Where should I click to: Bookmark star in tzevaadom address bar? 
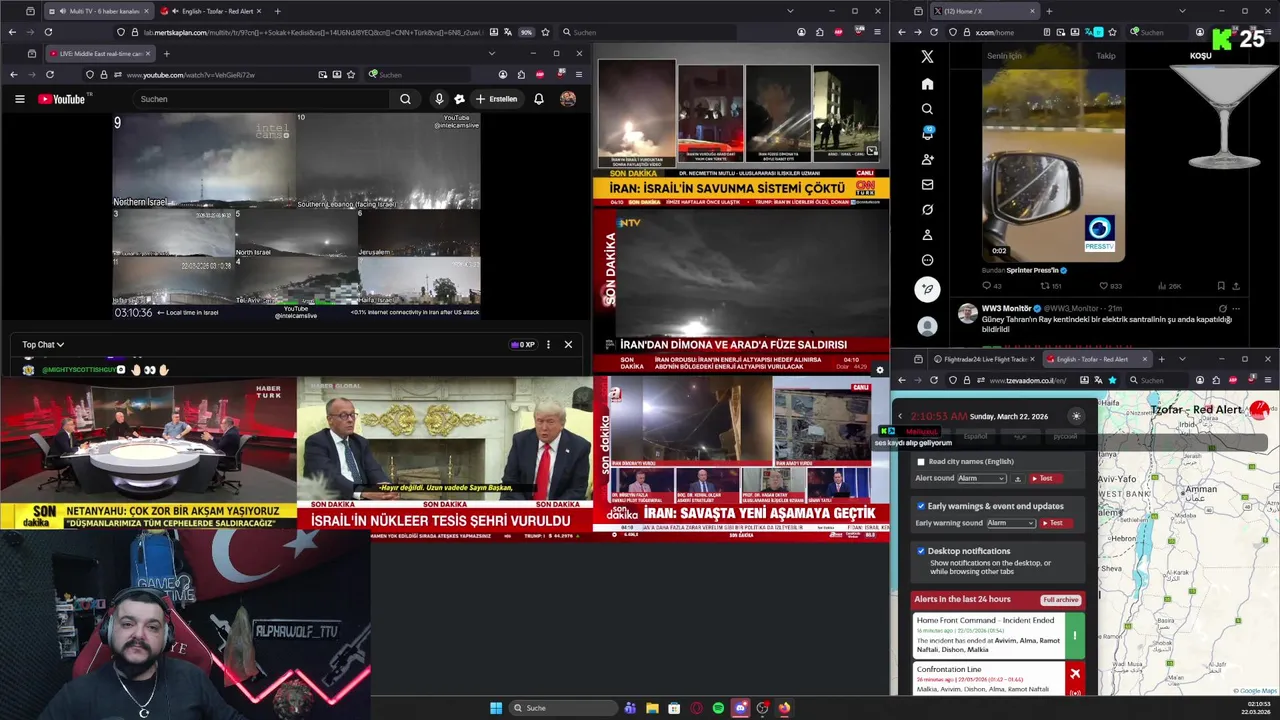pos(1112,380)
